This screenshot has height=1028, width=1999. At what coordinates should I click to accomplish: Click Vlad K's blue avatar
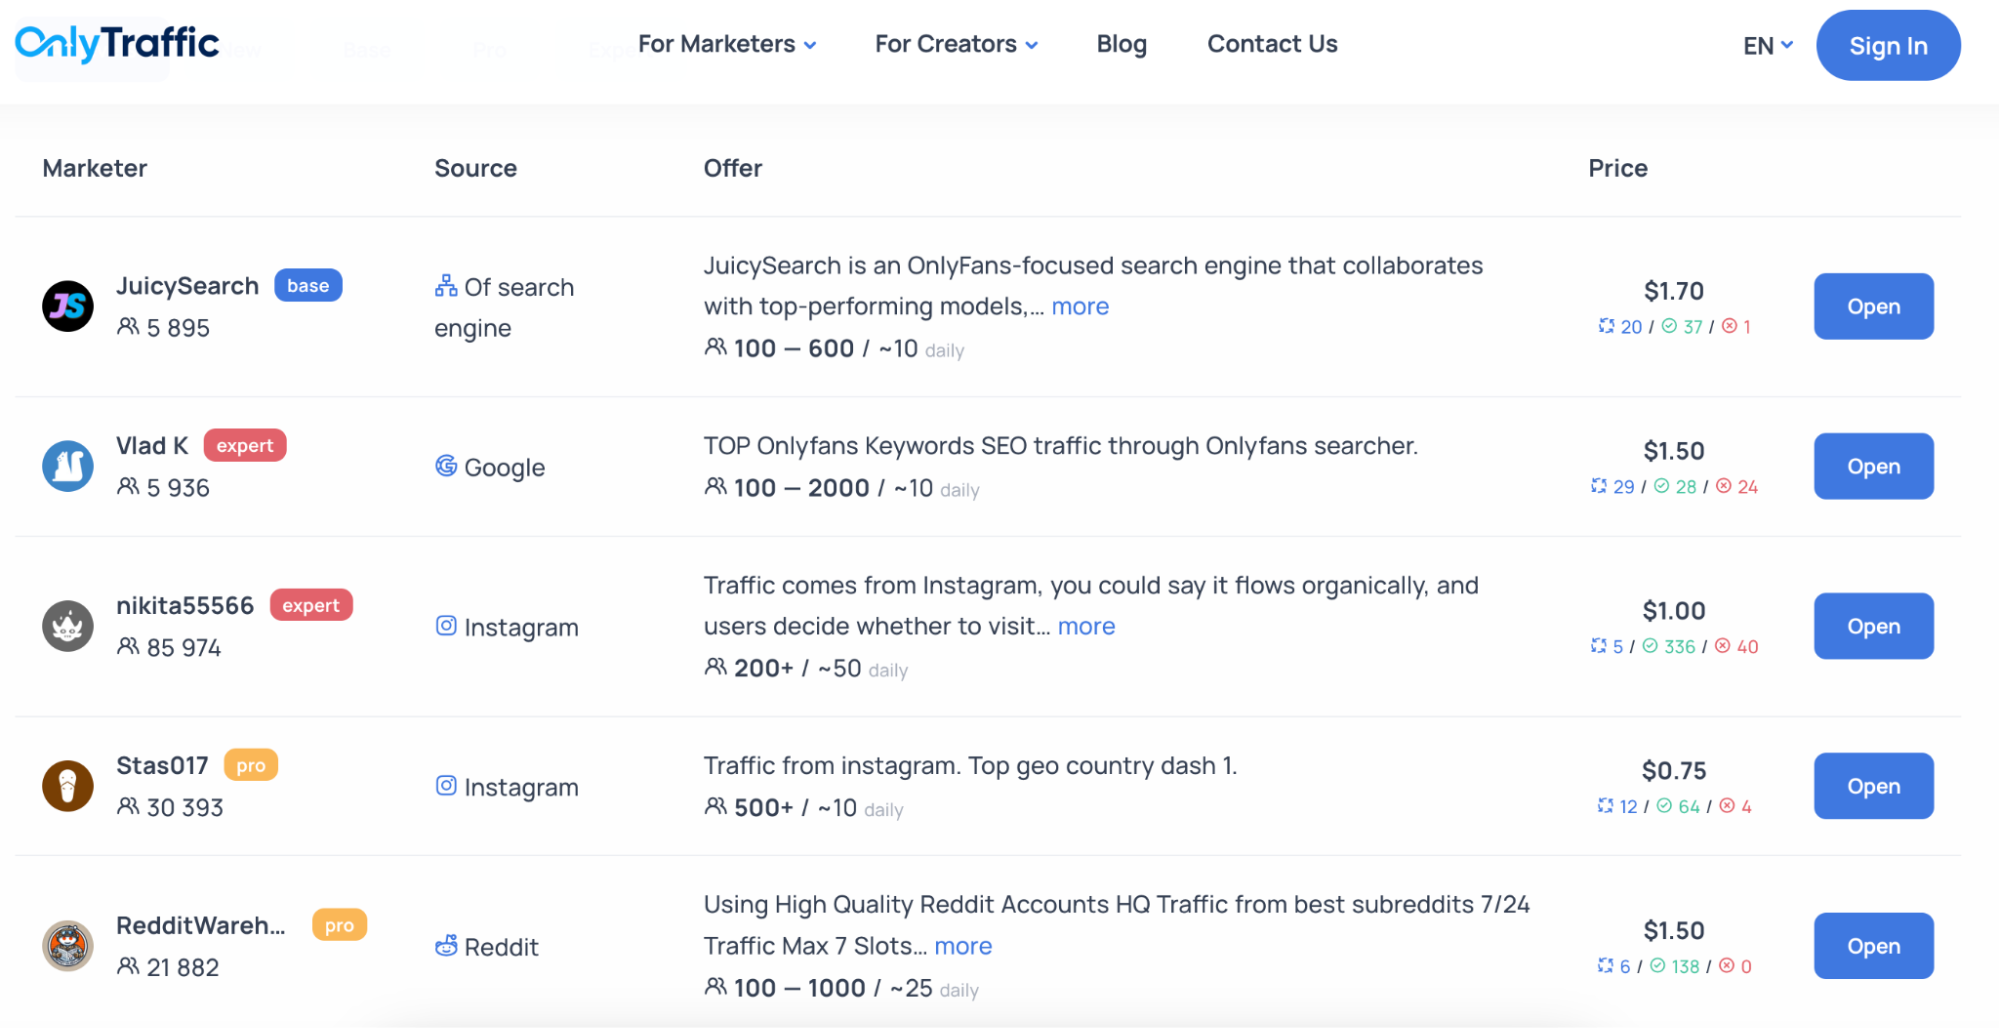(68, 466)
